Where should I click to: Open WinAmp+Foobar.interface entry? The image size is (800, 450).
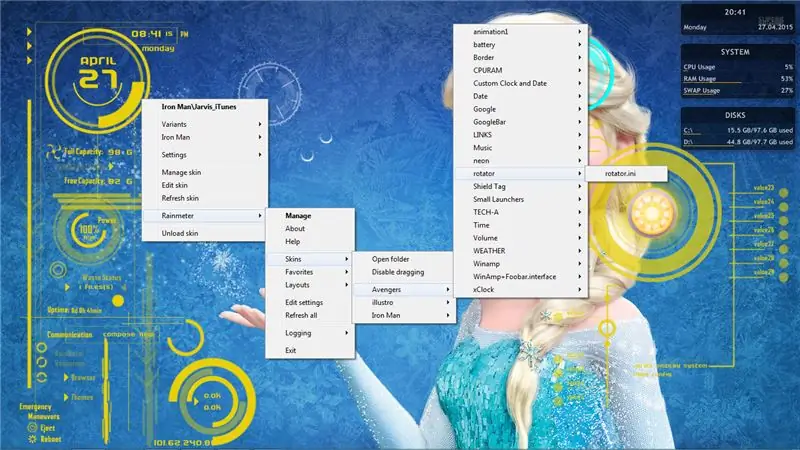click(520, 277)
